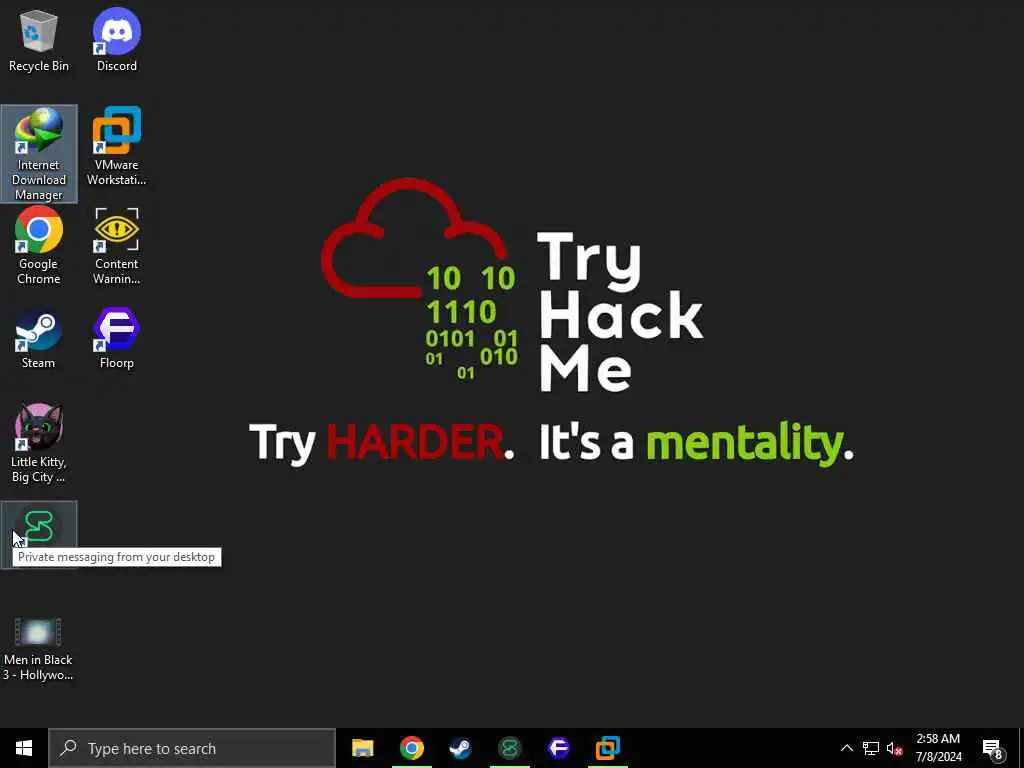1024x768 pixels.
Task: Show hidden system tray icons
Action: (x=846, y=748)
